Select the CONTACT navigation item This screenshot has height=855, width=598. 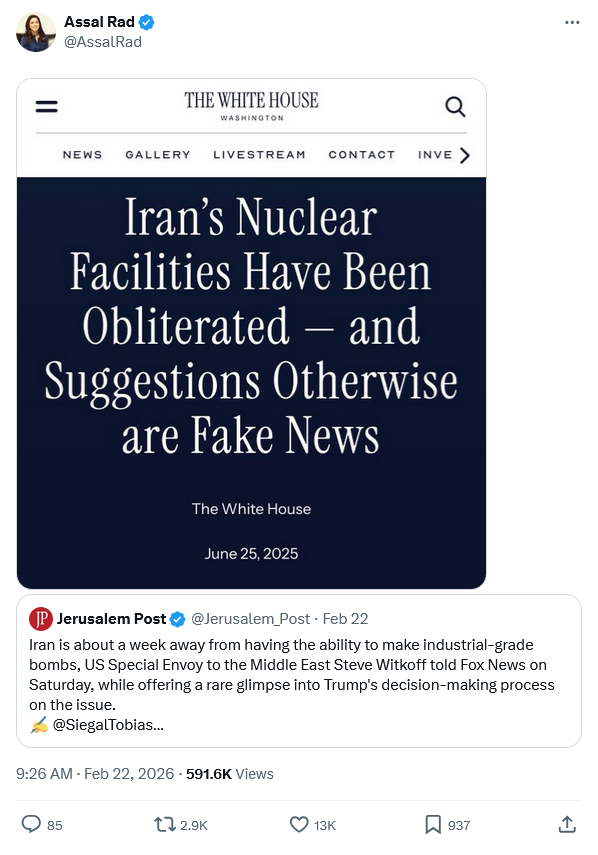tap(361, 154)
